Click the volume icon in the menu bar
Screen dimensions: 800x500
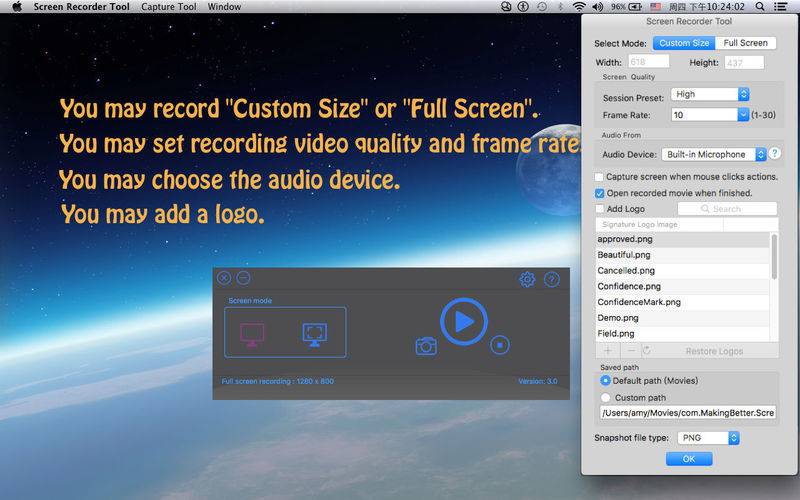[597, 7]
